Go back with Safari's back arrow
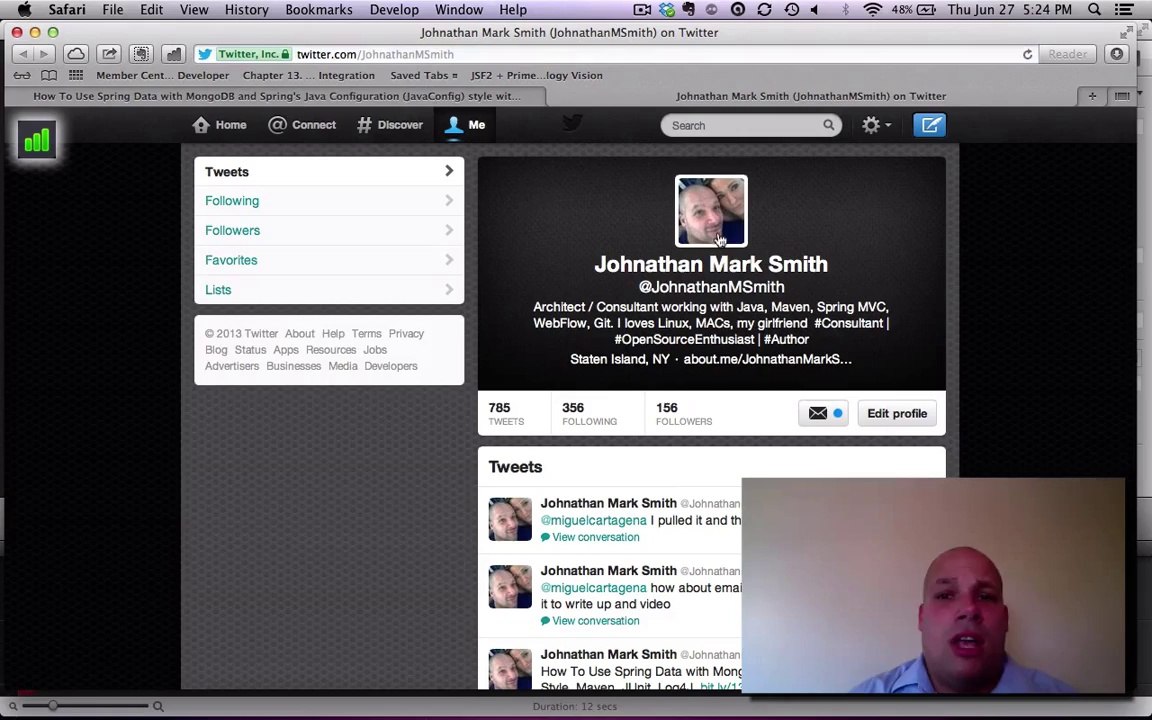 pyautogui.click(x=23, y=54)
